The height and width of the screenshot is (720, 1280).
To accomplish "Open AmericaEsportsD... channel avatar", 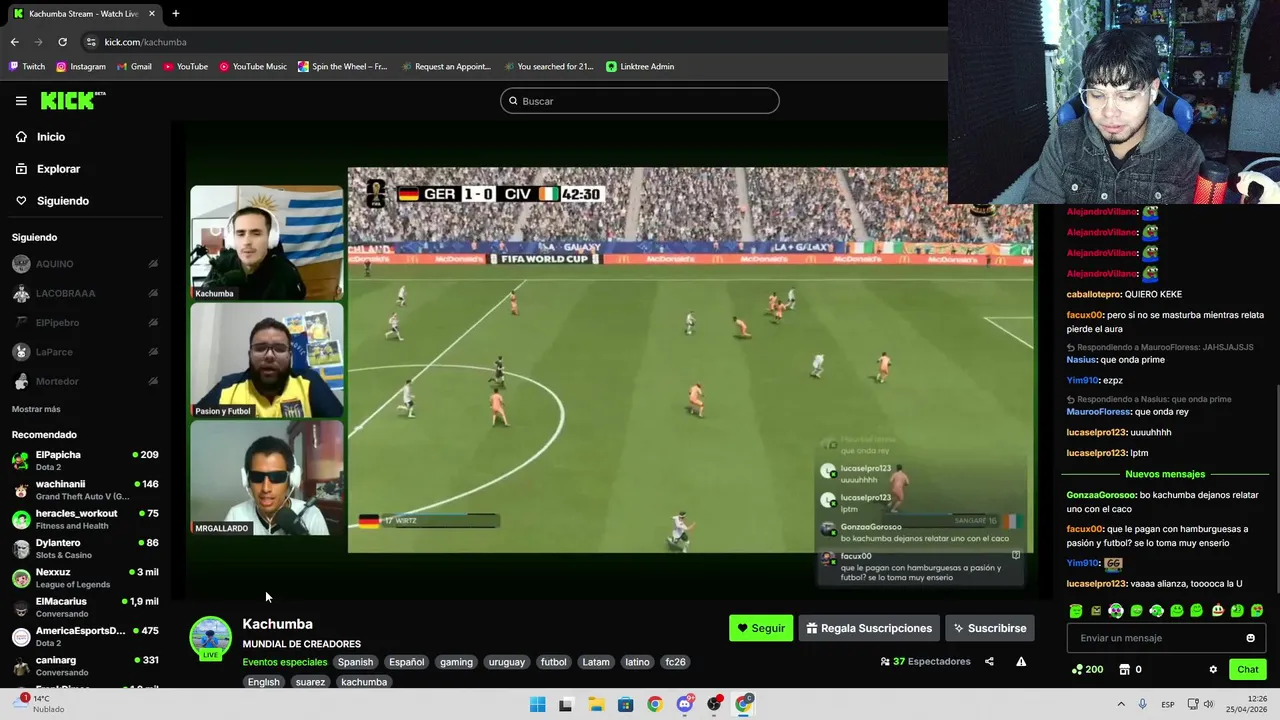I will (x=21, y=636).
